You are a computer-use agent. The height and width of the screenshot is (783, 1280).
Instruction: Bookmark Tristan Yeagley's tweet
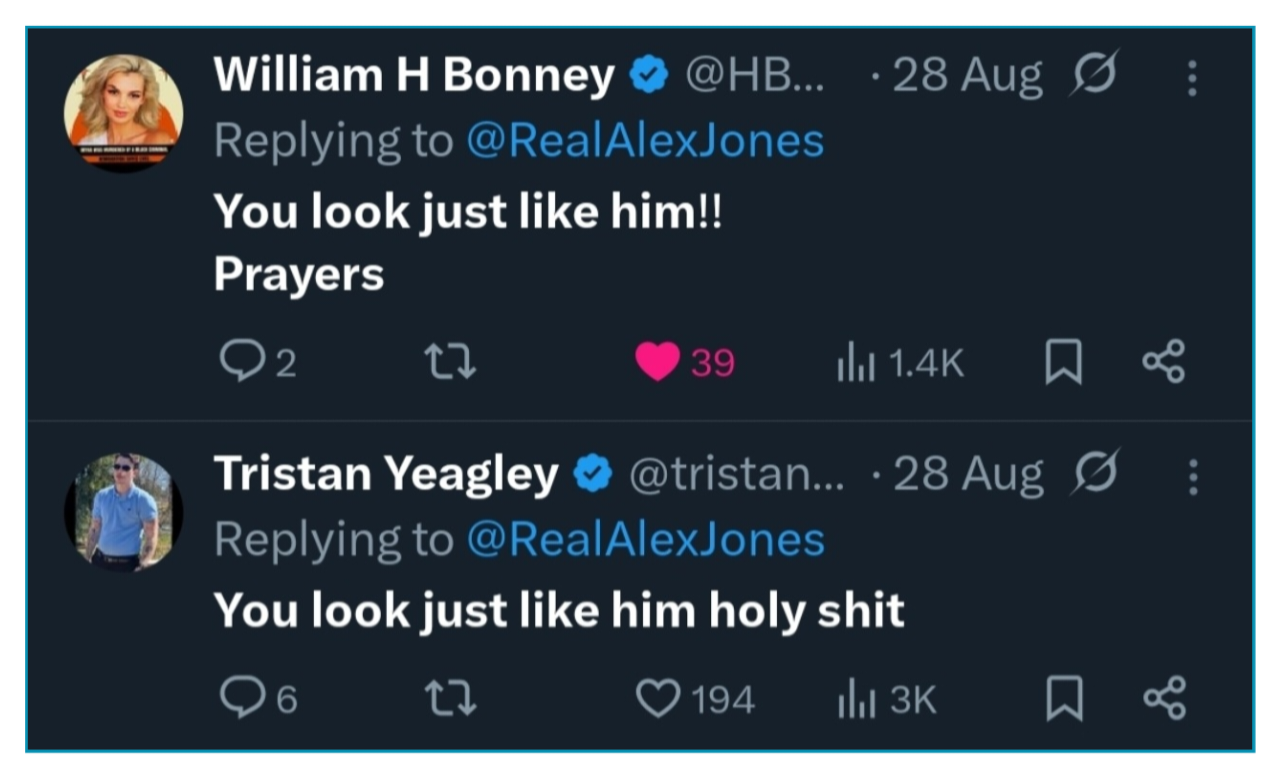[1063, 698]
